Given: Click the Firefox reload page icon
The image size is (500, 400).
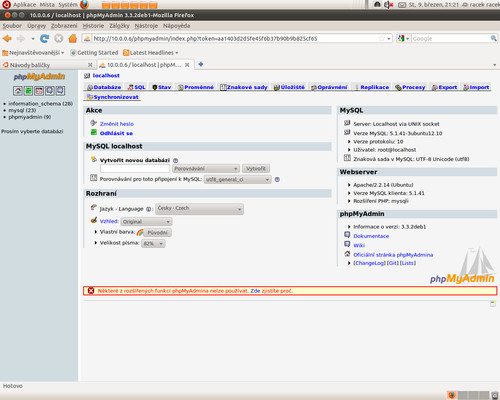Looking at the screenshot, I should click(44, 39).
